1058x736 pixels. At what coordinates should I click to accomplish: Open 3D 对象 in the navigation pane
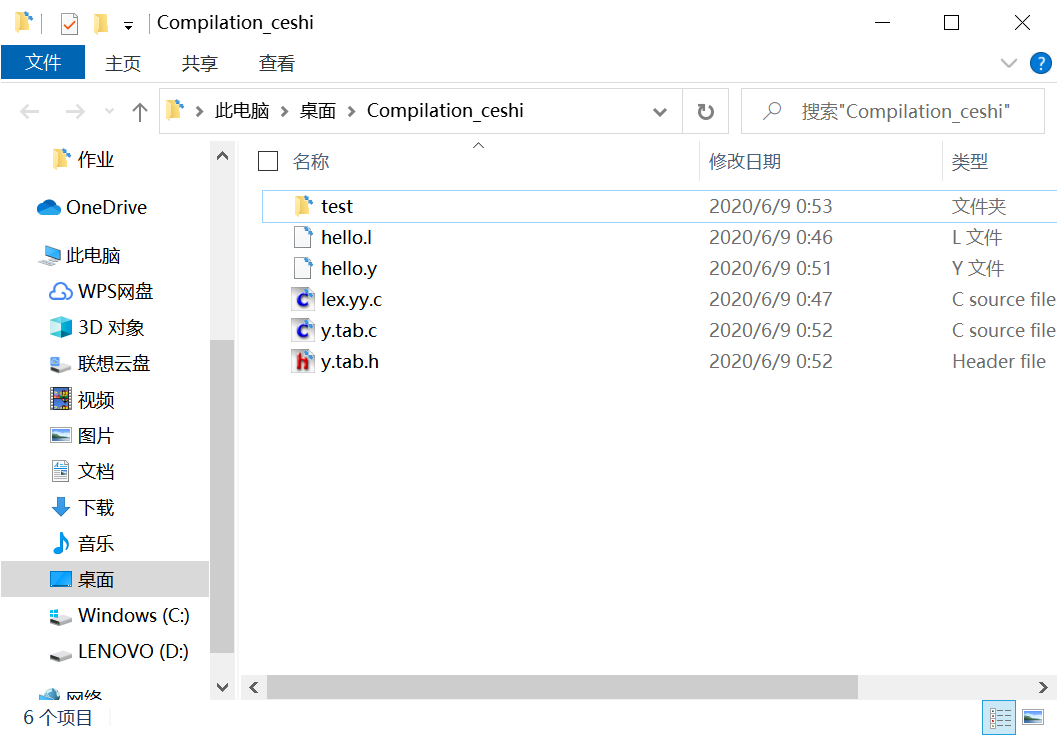[97, 327]
